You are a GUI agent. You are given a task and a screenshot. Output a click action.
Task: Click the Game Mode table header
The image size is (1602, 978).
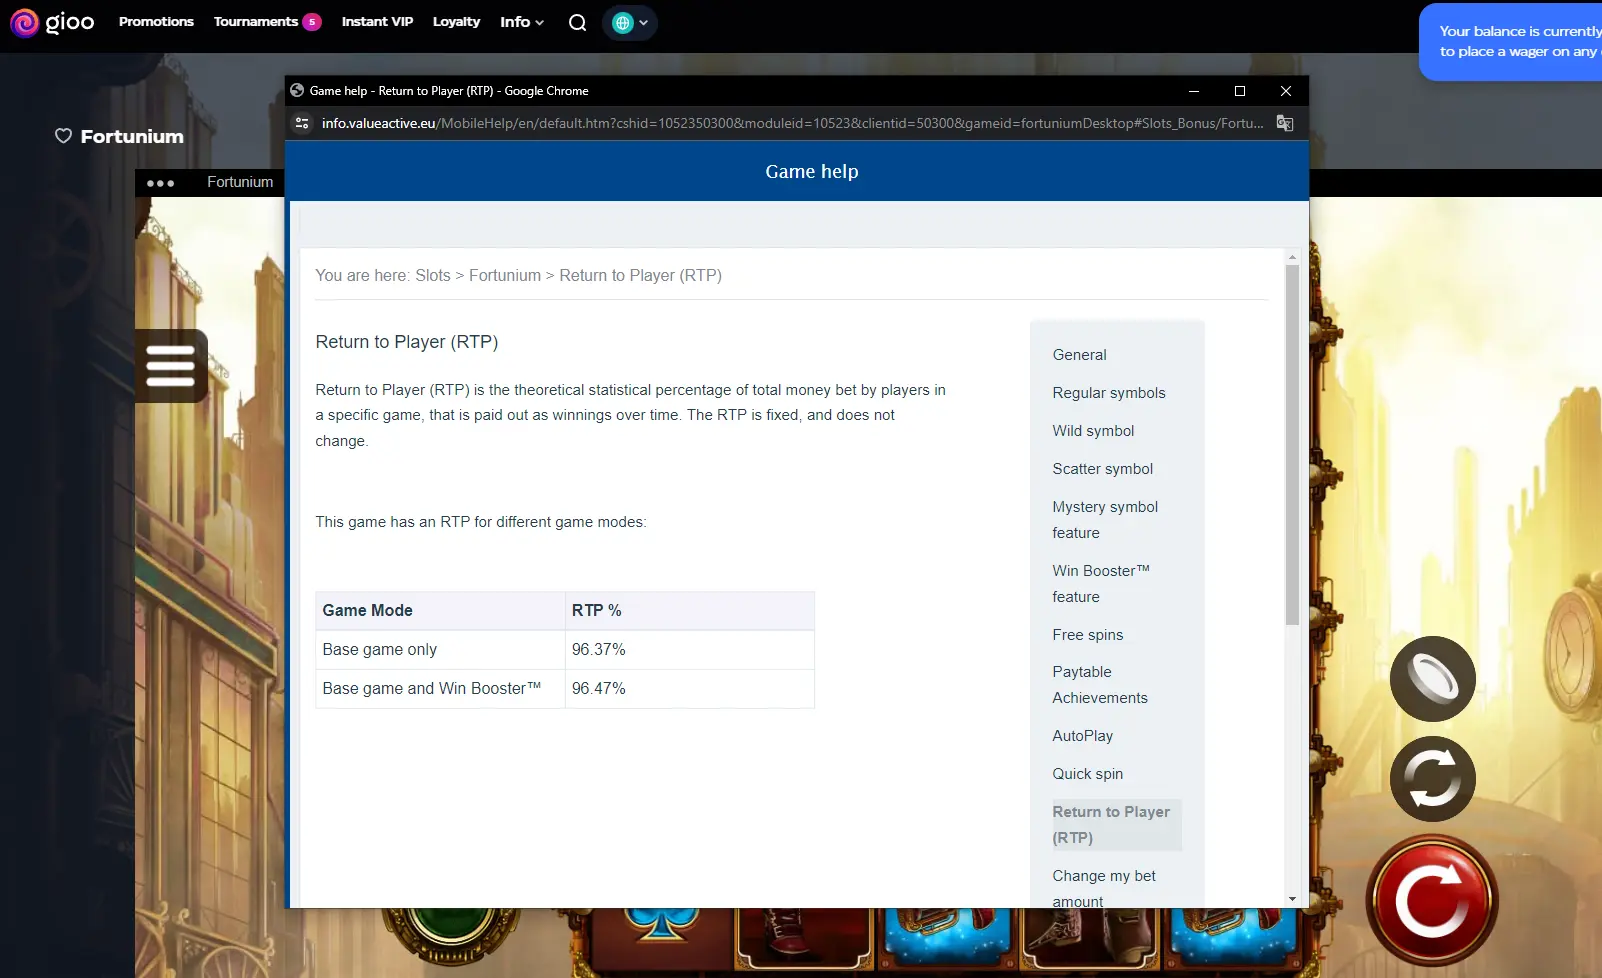440,611
